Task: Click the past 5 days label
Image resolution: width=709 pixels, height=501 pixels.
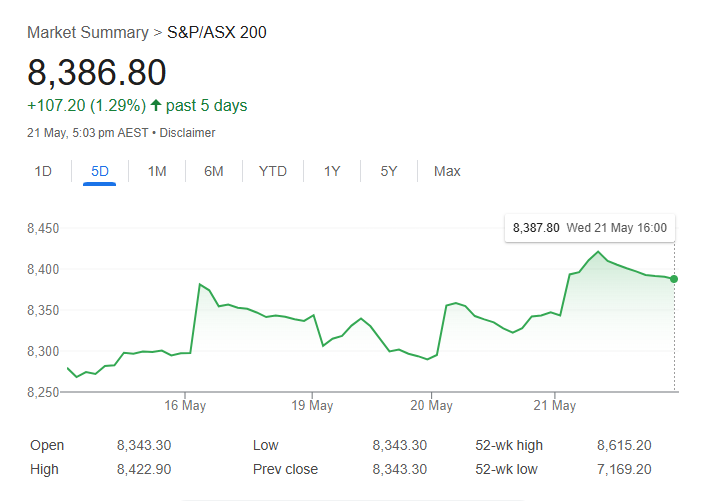Action: coord(206,106)
